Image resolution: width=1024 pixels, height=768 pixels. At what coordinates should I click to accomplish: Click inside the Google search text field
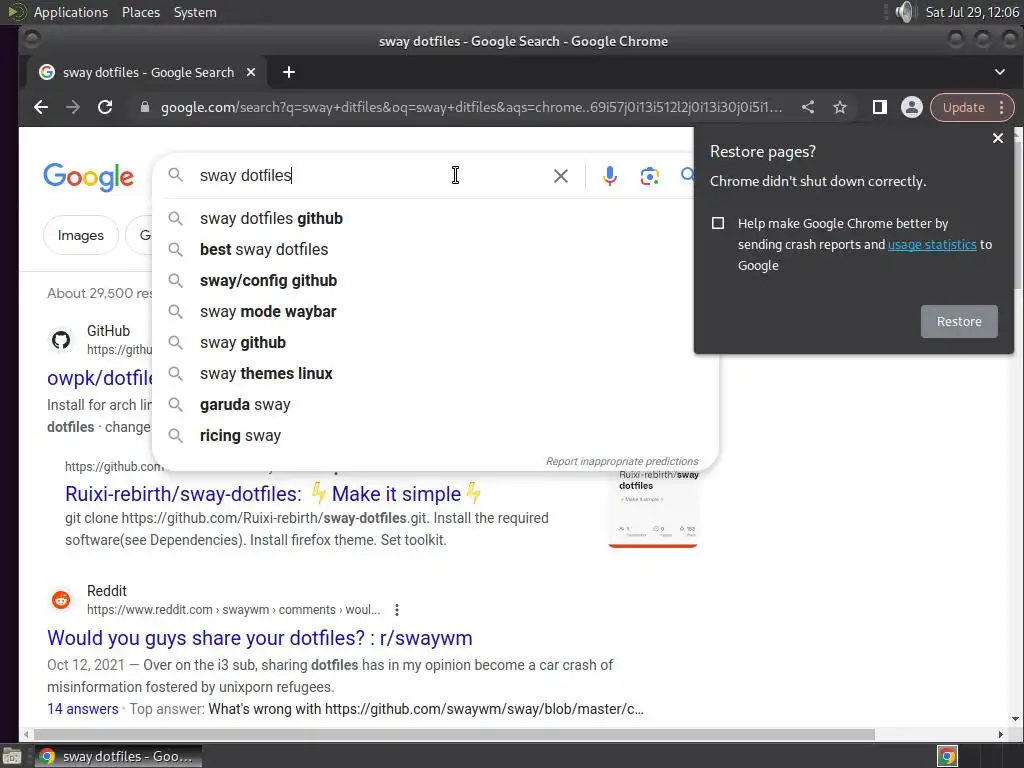tap(369, 176)
